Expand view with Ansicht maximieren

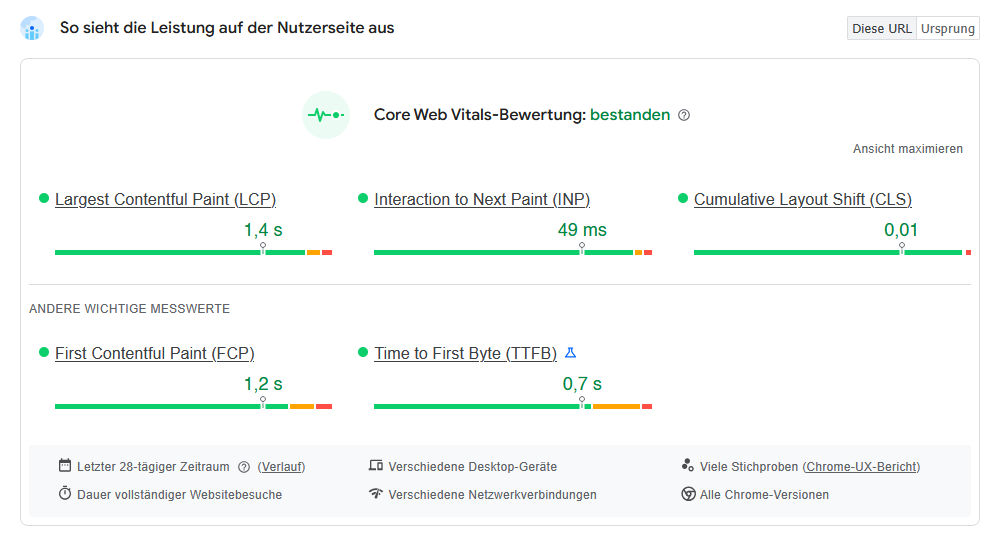tap(908, 149)
